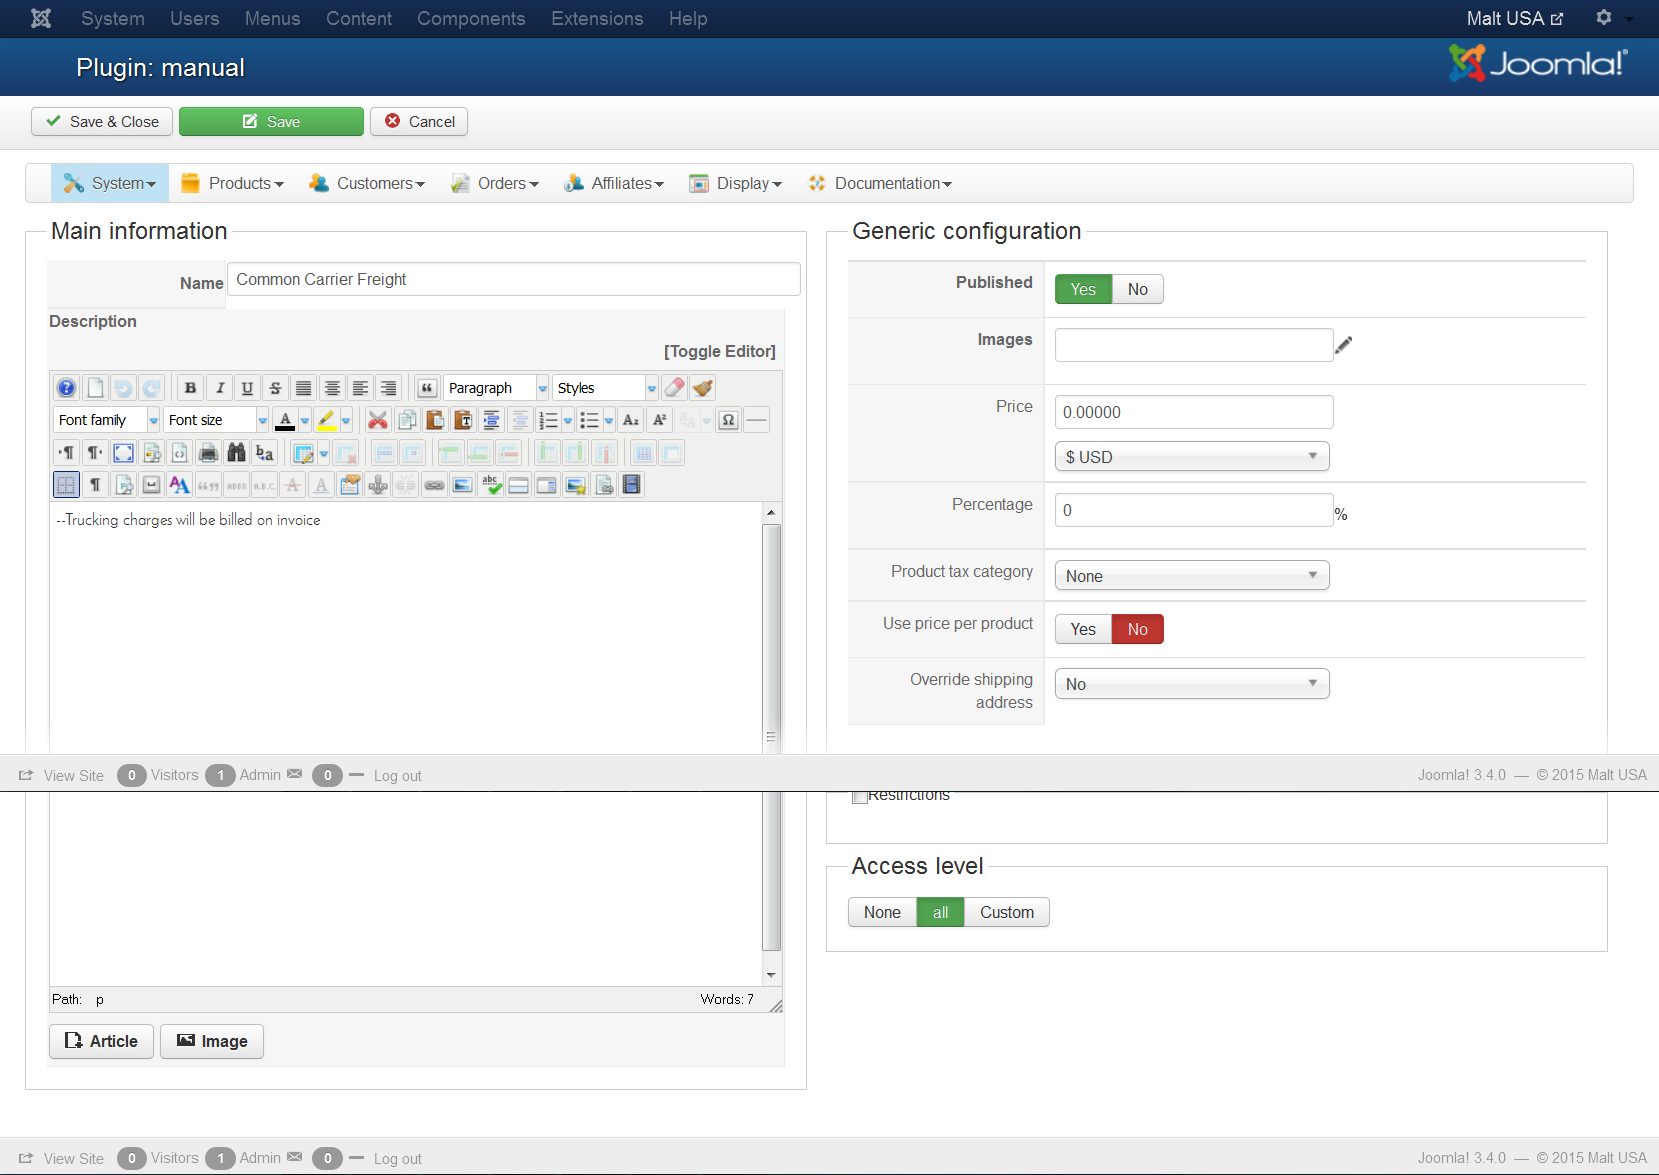The height and width of the screenshot is (1175, 1659).
Task: Set Use price per product to No
Action: [x=1138, y=629]
